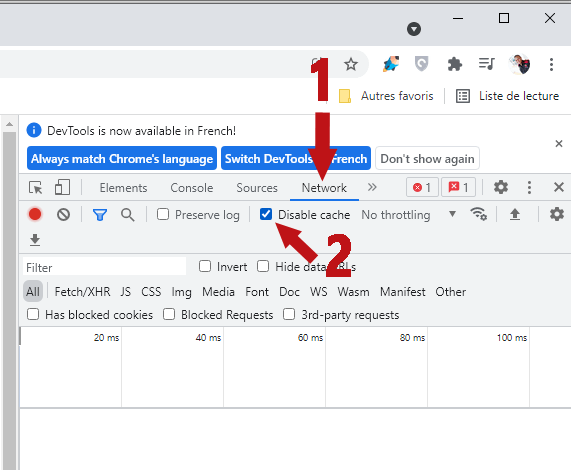571x470 pixels.
Task: Close the DevTools panel
Action: click(x=559, y=187)
